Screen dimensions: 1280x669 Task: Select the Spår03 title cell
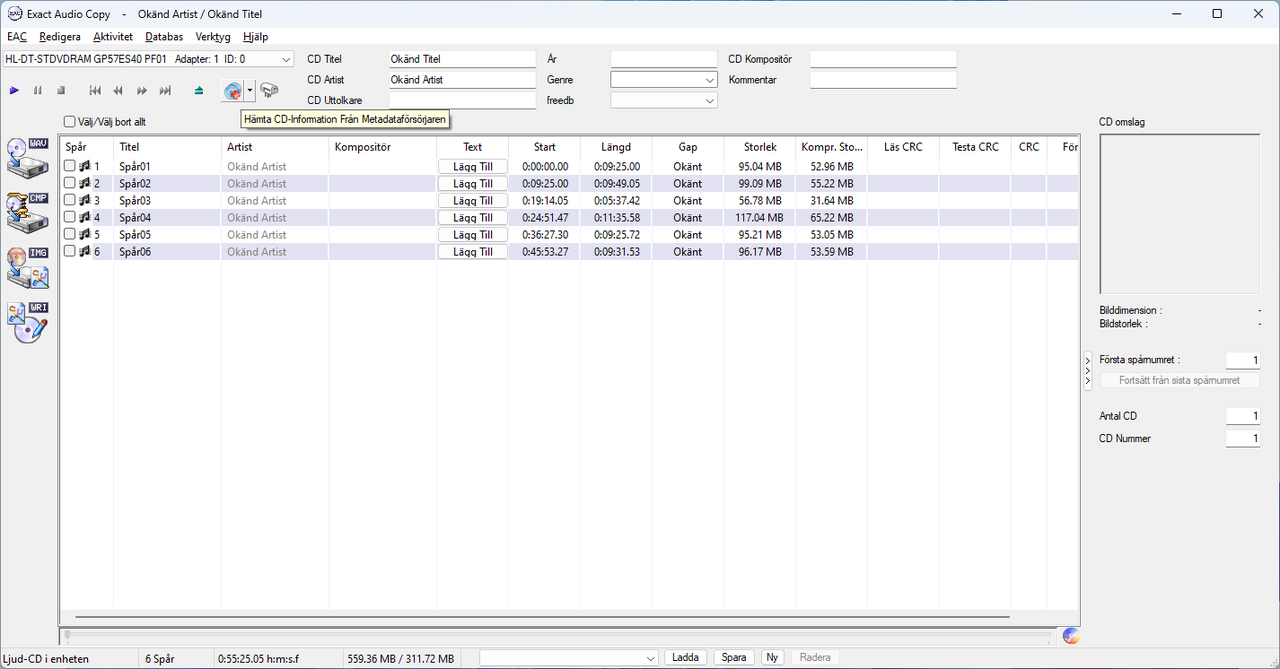pyautogui.click(x=167, y=201)
